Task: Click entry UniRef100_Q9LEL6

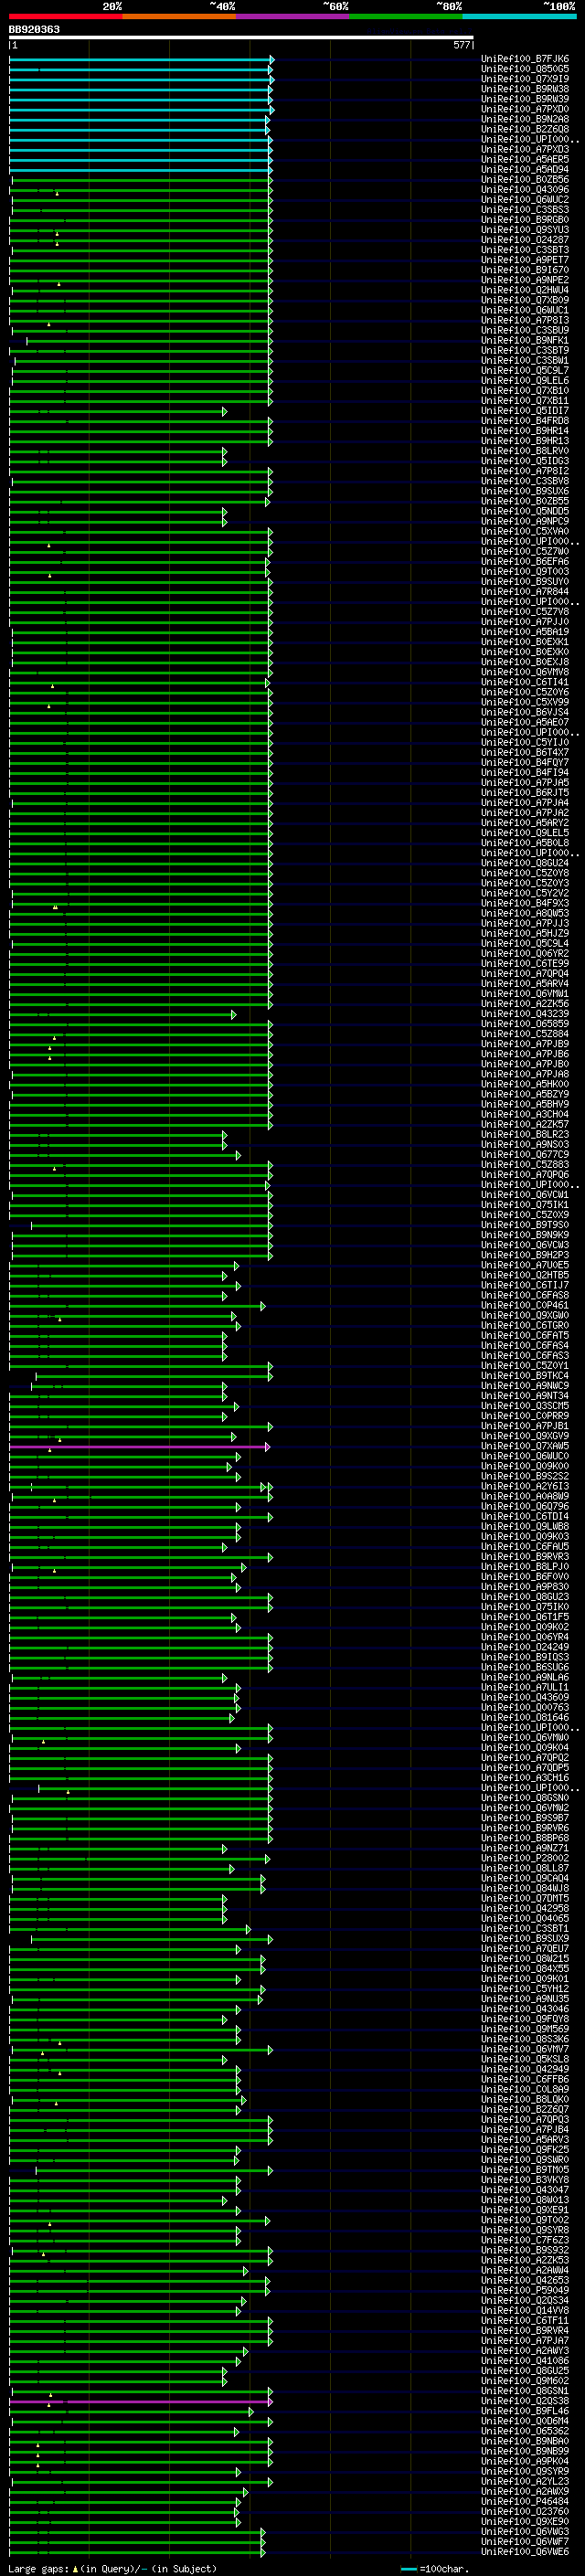Action: point(525,380)
